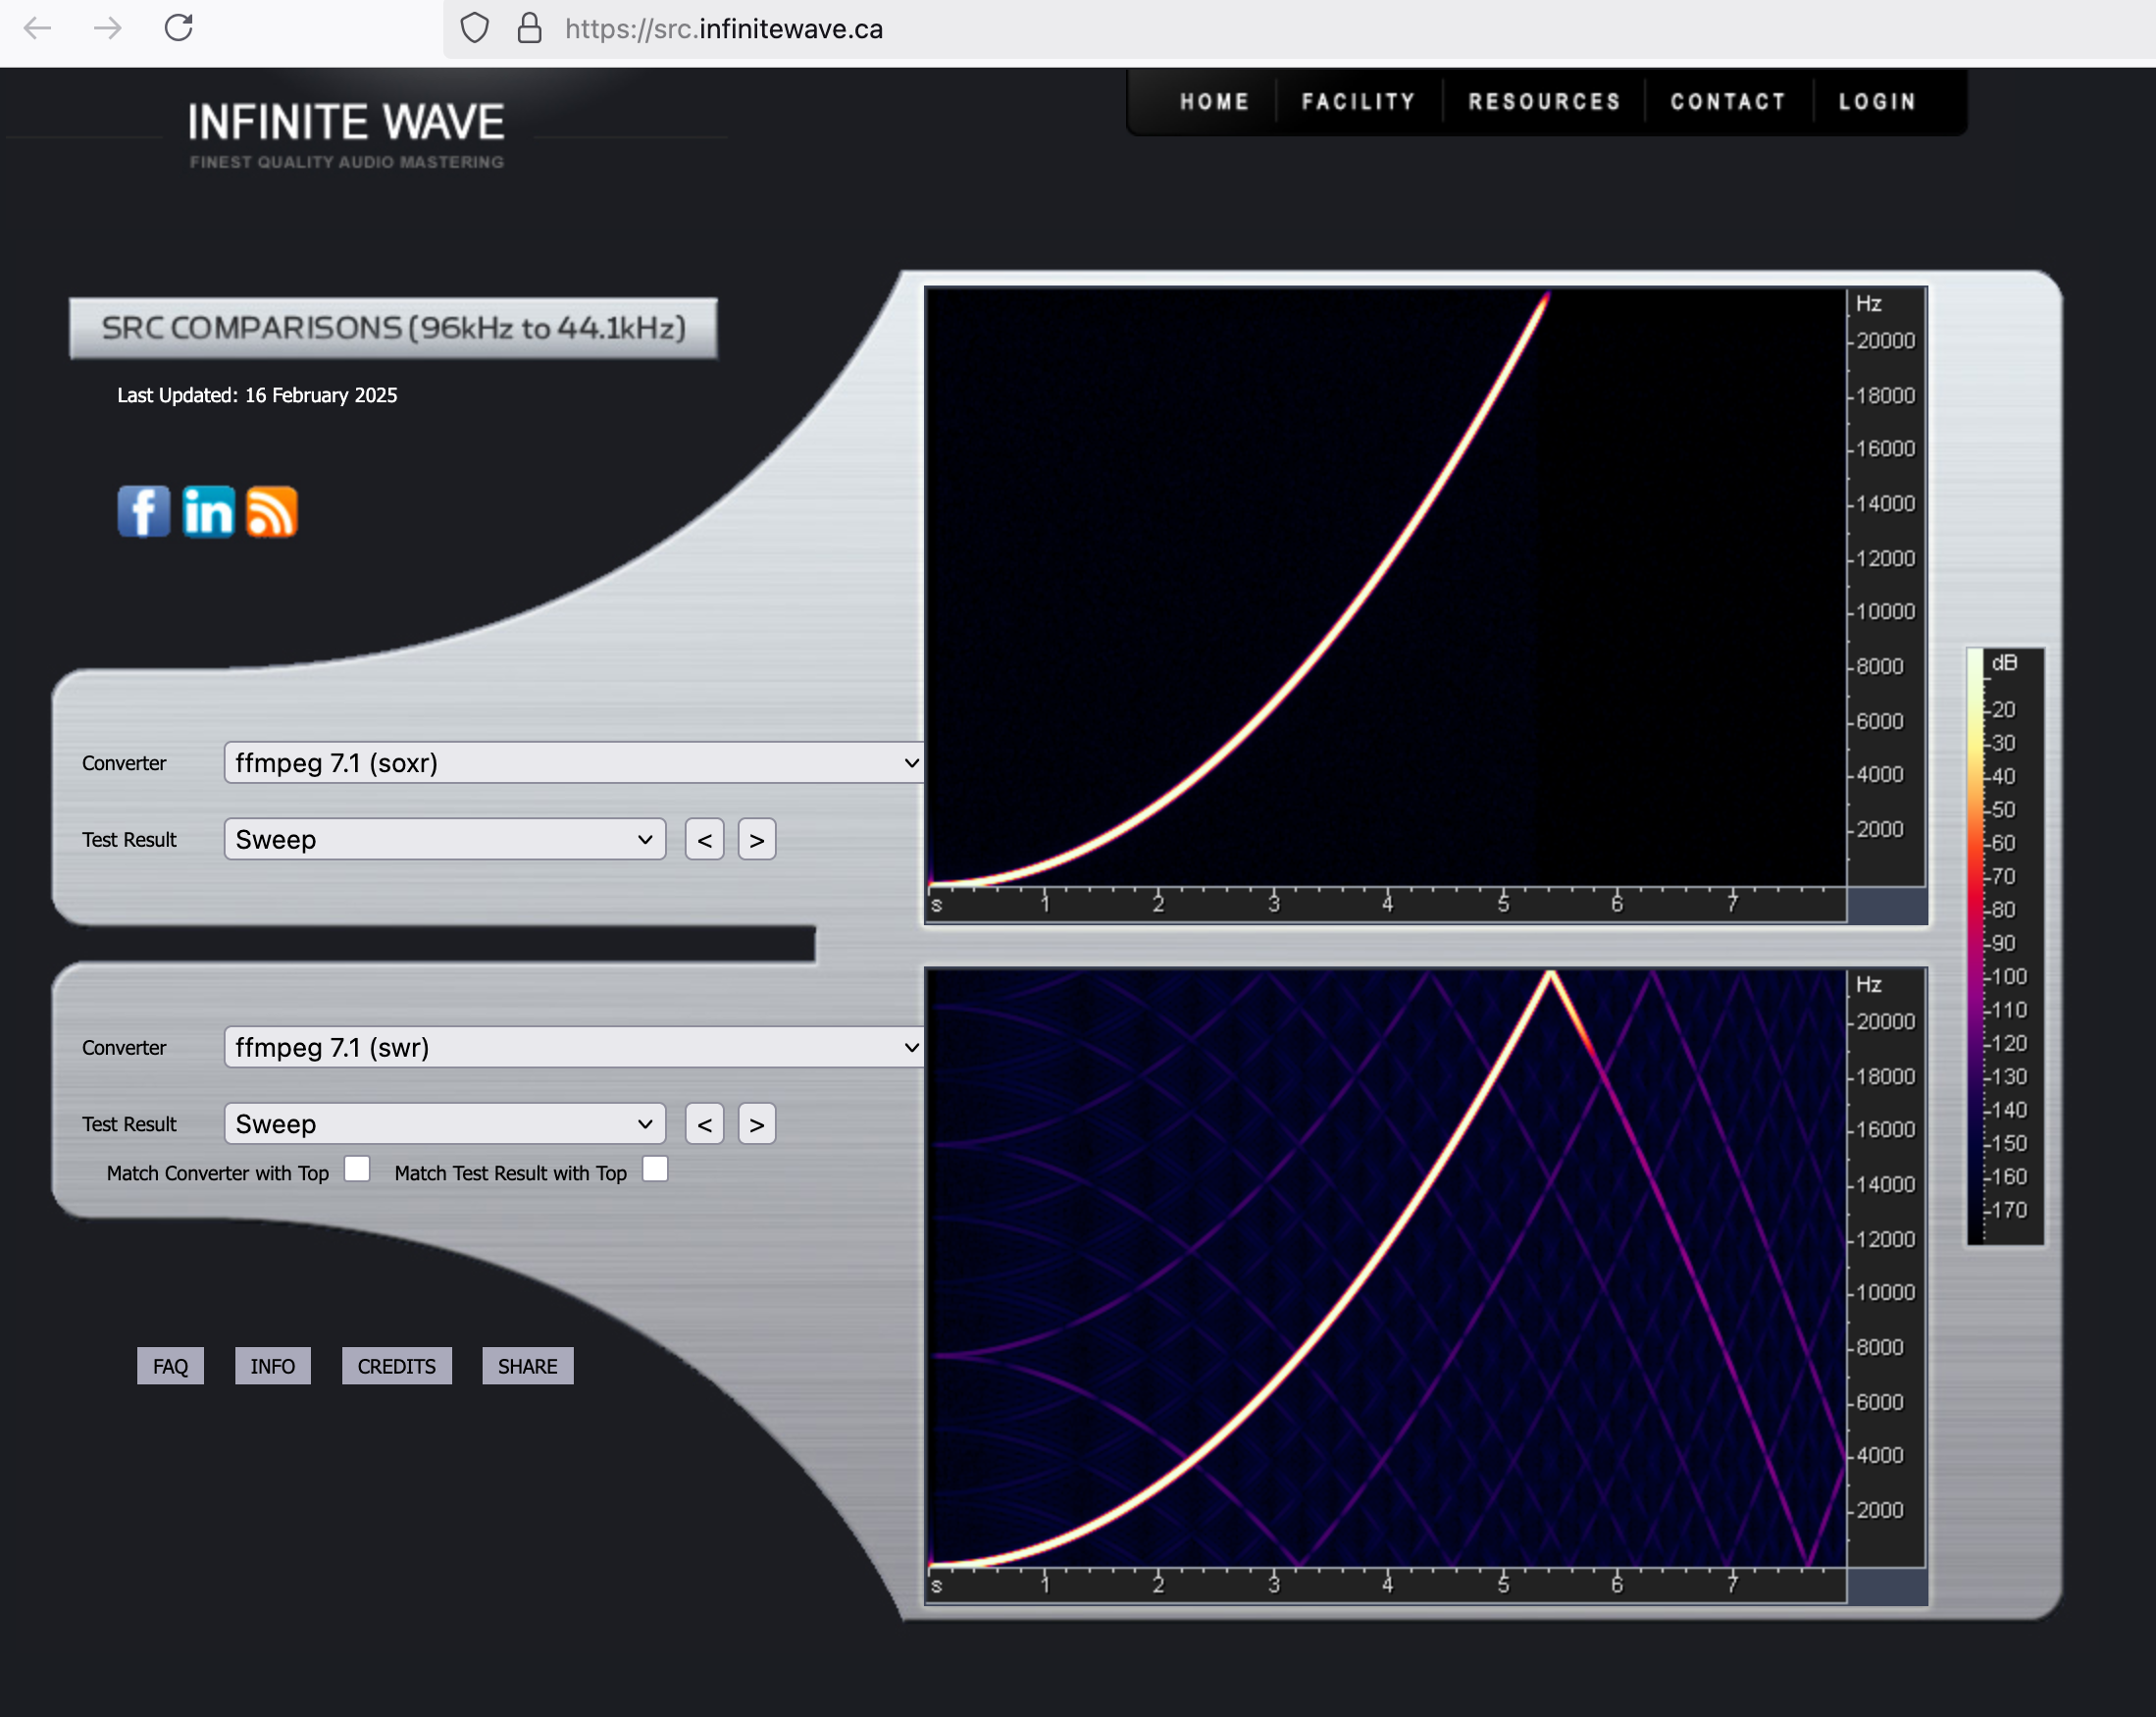This screenshot has width=2156, height=1717.
Task: Click the dB color scale legend
Action: pos(2005,945)
